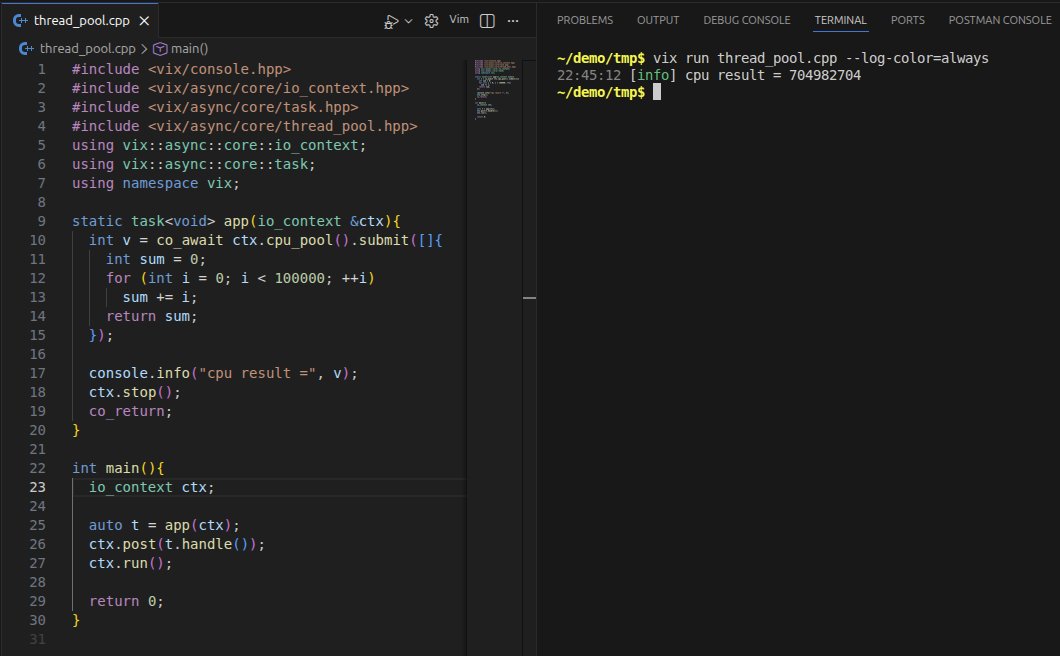Expand the breadcrumb chevron separator

tap(144, 49)
